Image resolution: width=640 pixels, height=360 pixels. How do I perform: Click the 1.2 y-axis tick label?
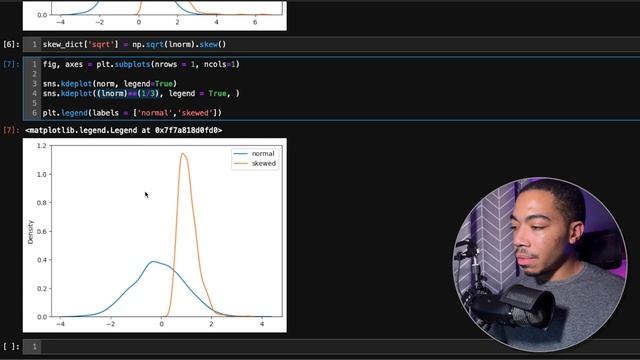coord(41,146)
